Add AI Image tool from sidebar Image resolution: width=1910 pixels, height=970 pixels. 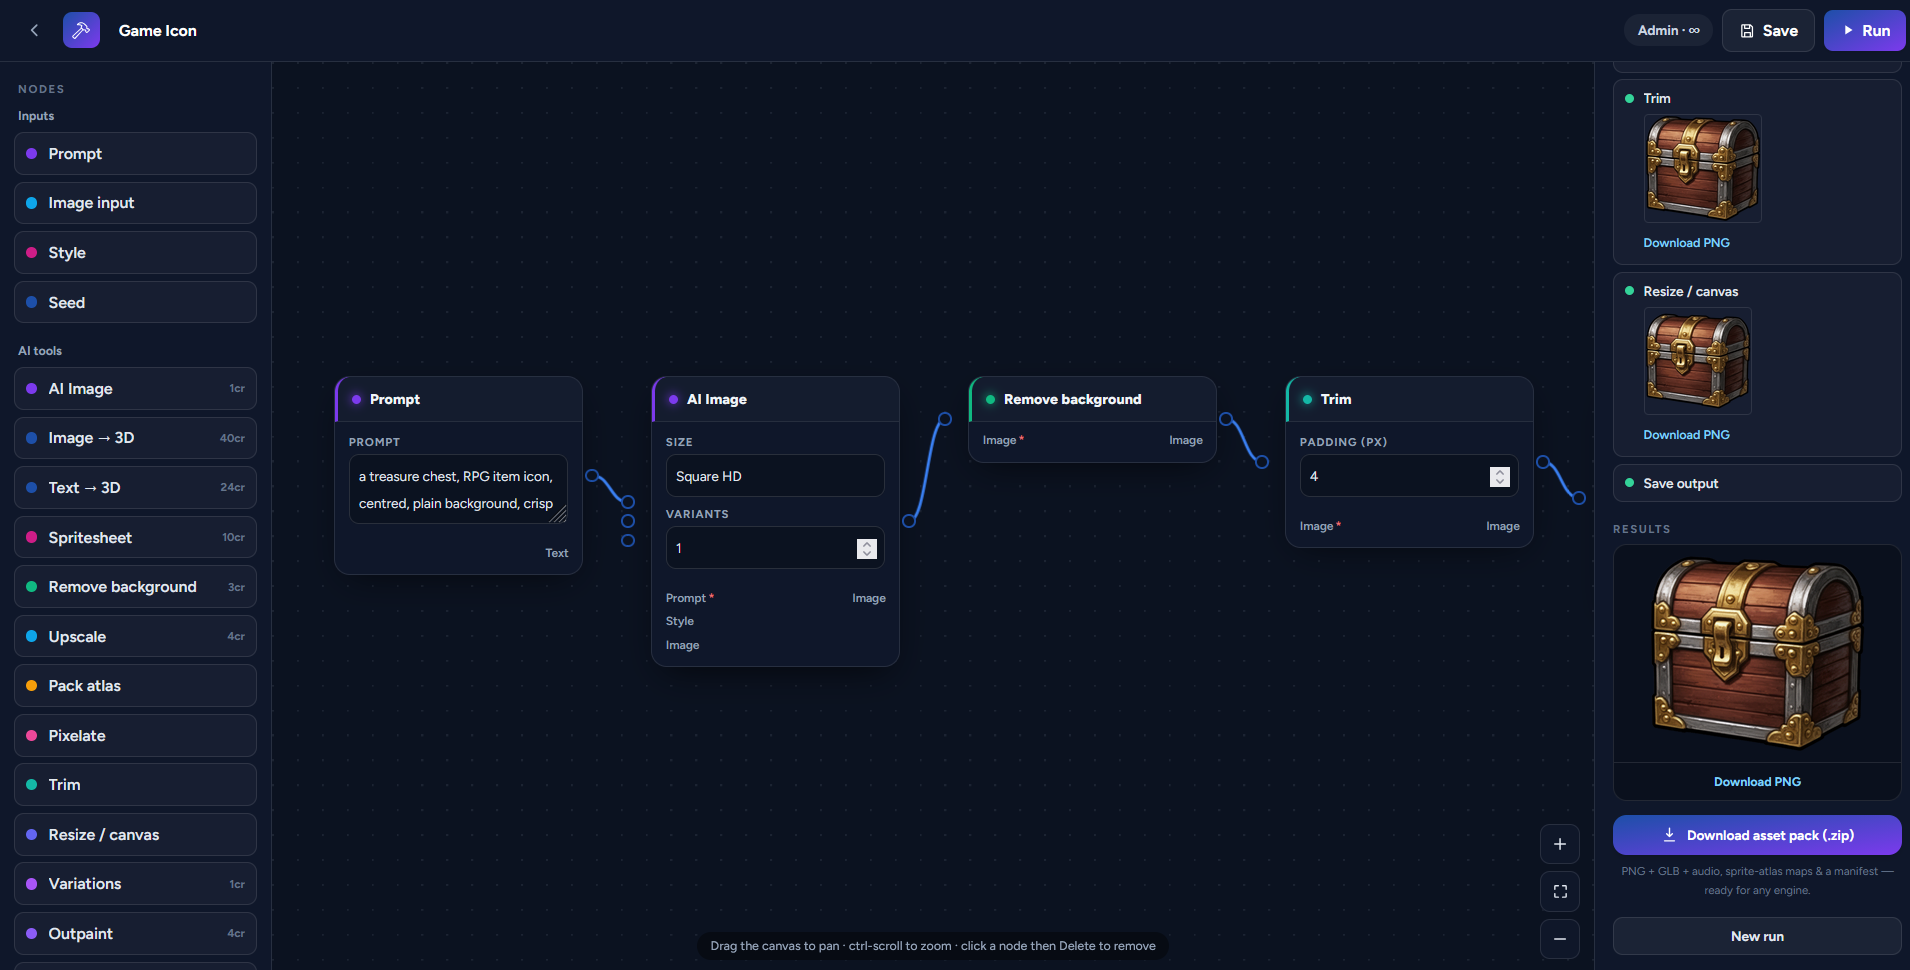pyautogui.click(x=135, y=388)
